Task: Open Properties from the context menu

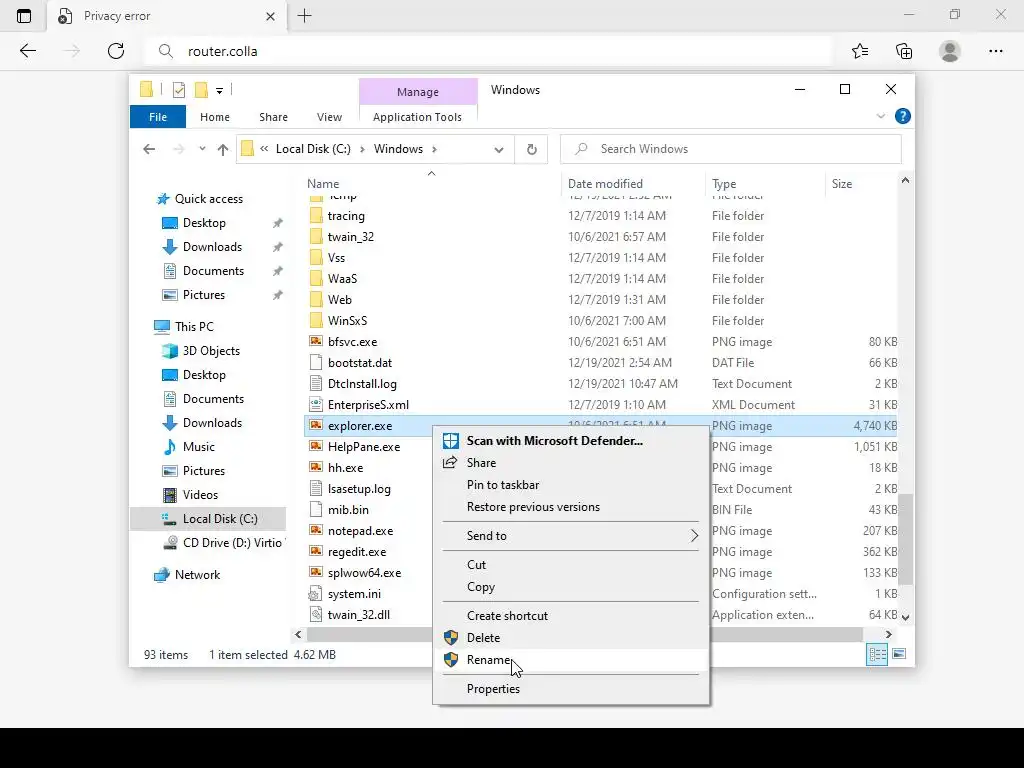Action: [x=571, y=688]
